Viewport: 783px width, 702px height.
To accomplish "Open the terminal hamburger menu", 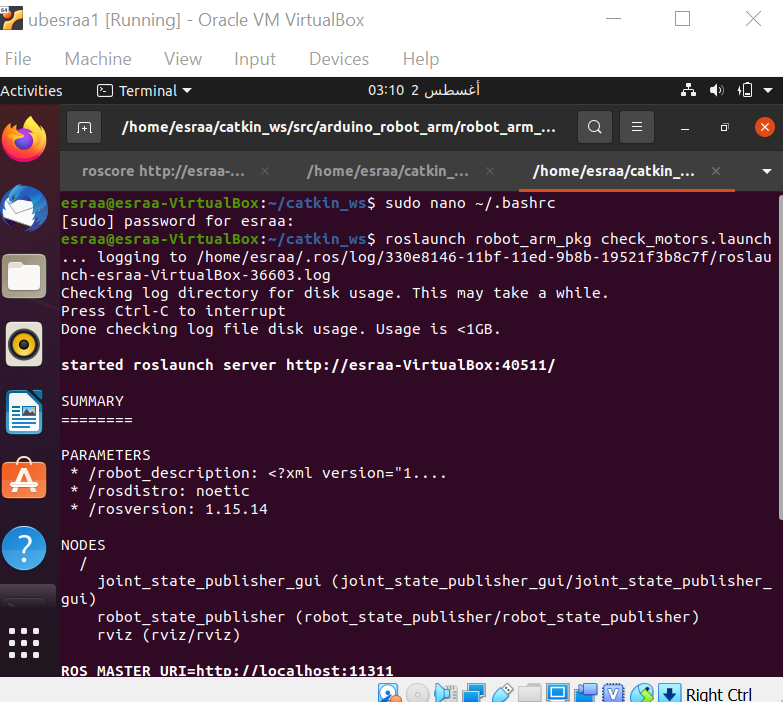I will tap(637, 127).
